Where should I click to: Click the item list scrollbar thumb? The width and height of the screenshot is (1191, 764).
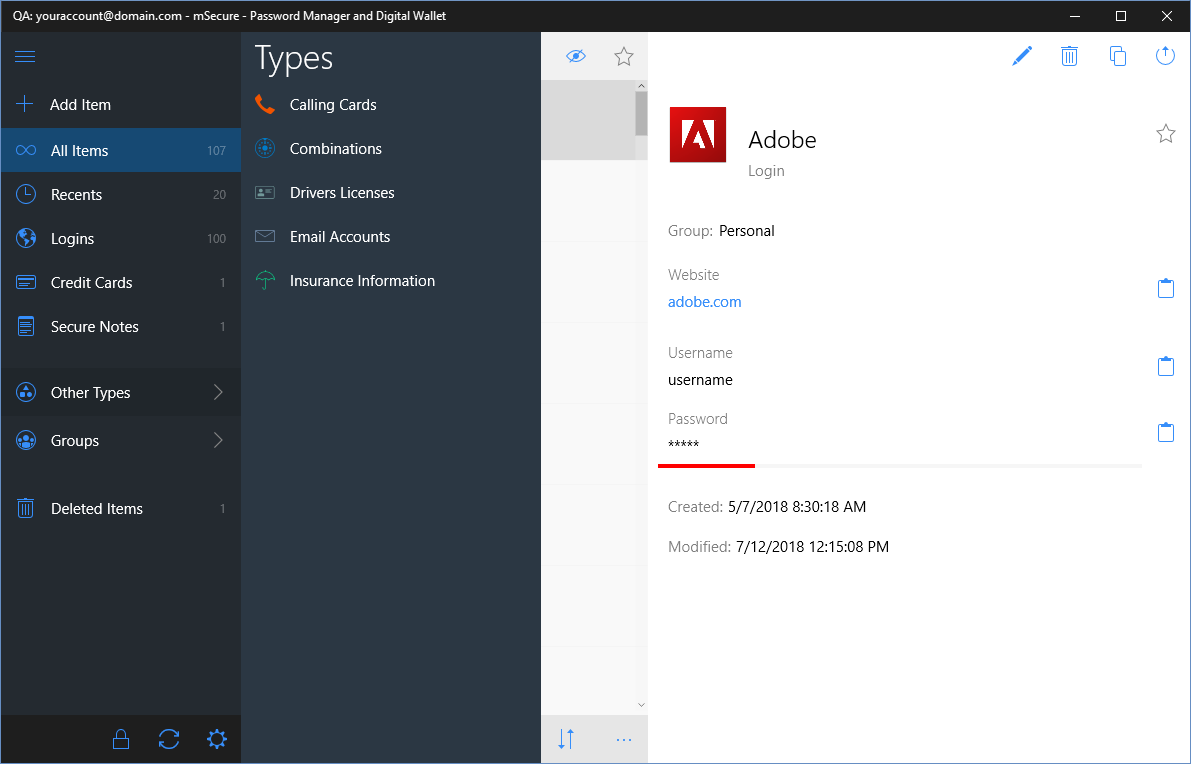[x=641, y=114]
